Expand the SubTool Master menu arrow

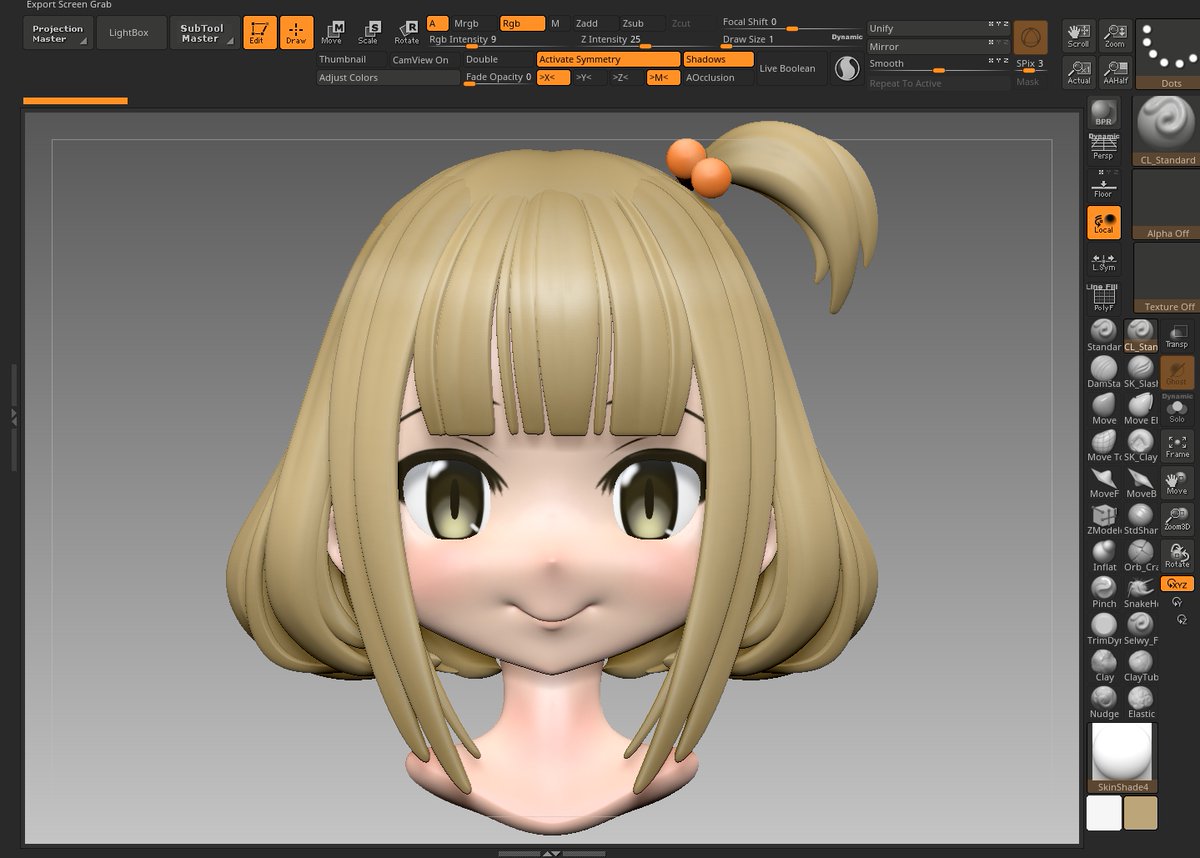(231, 42)
